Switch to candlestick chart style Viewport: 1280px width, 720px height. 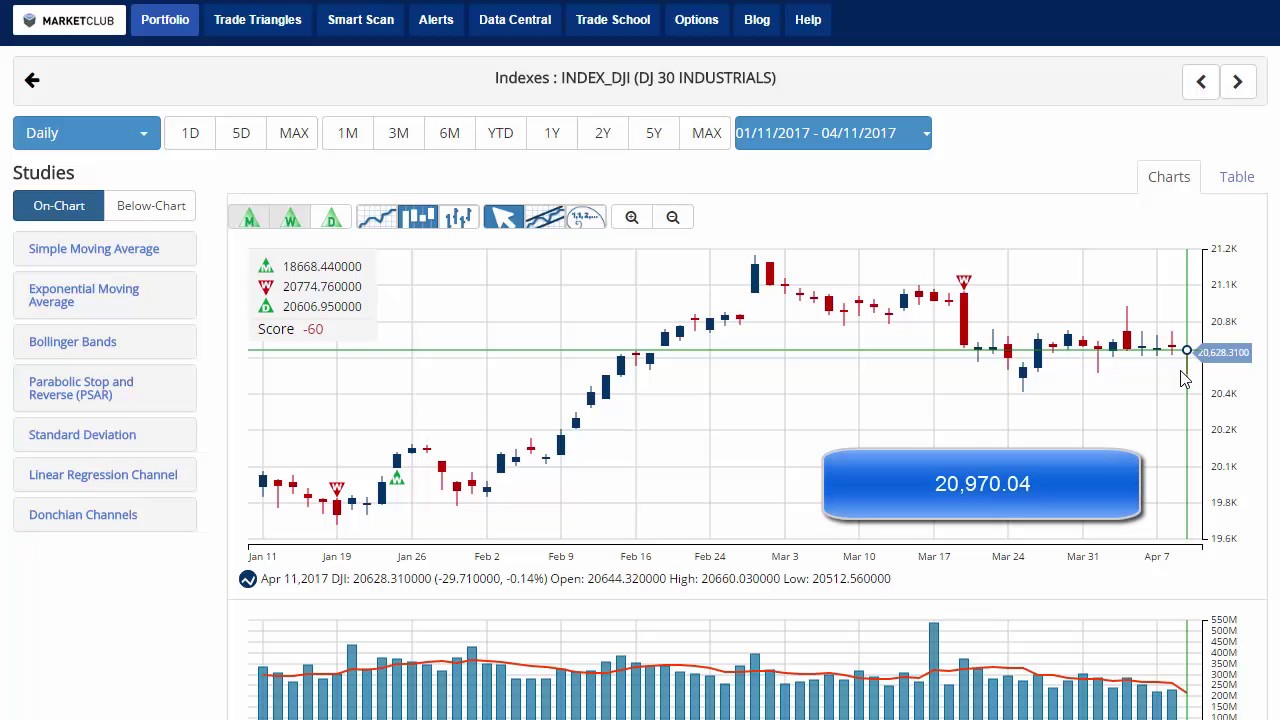[418, 217]
